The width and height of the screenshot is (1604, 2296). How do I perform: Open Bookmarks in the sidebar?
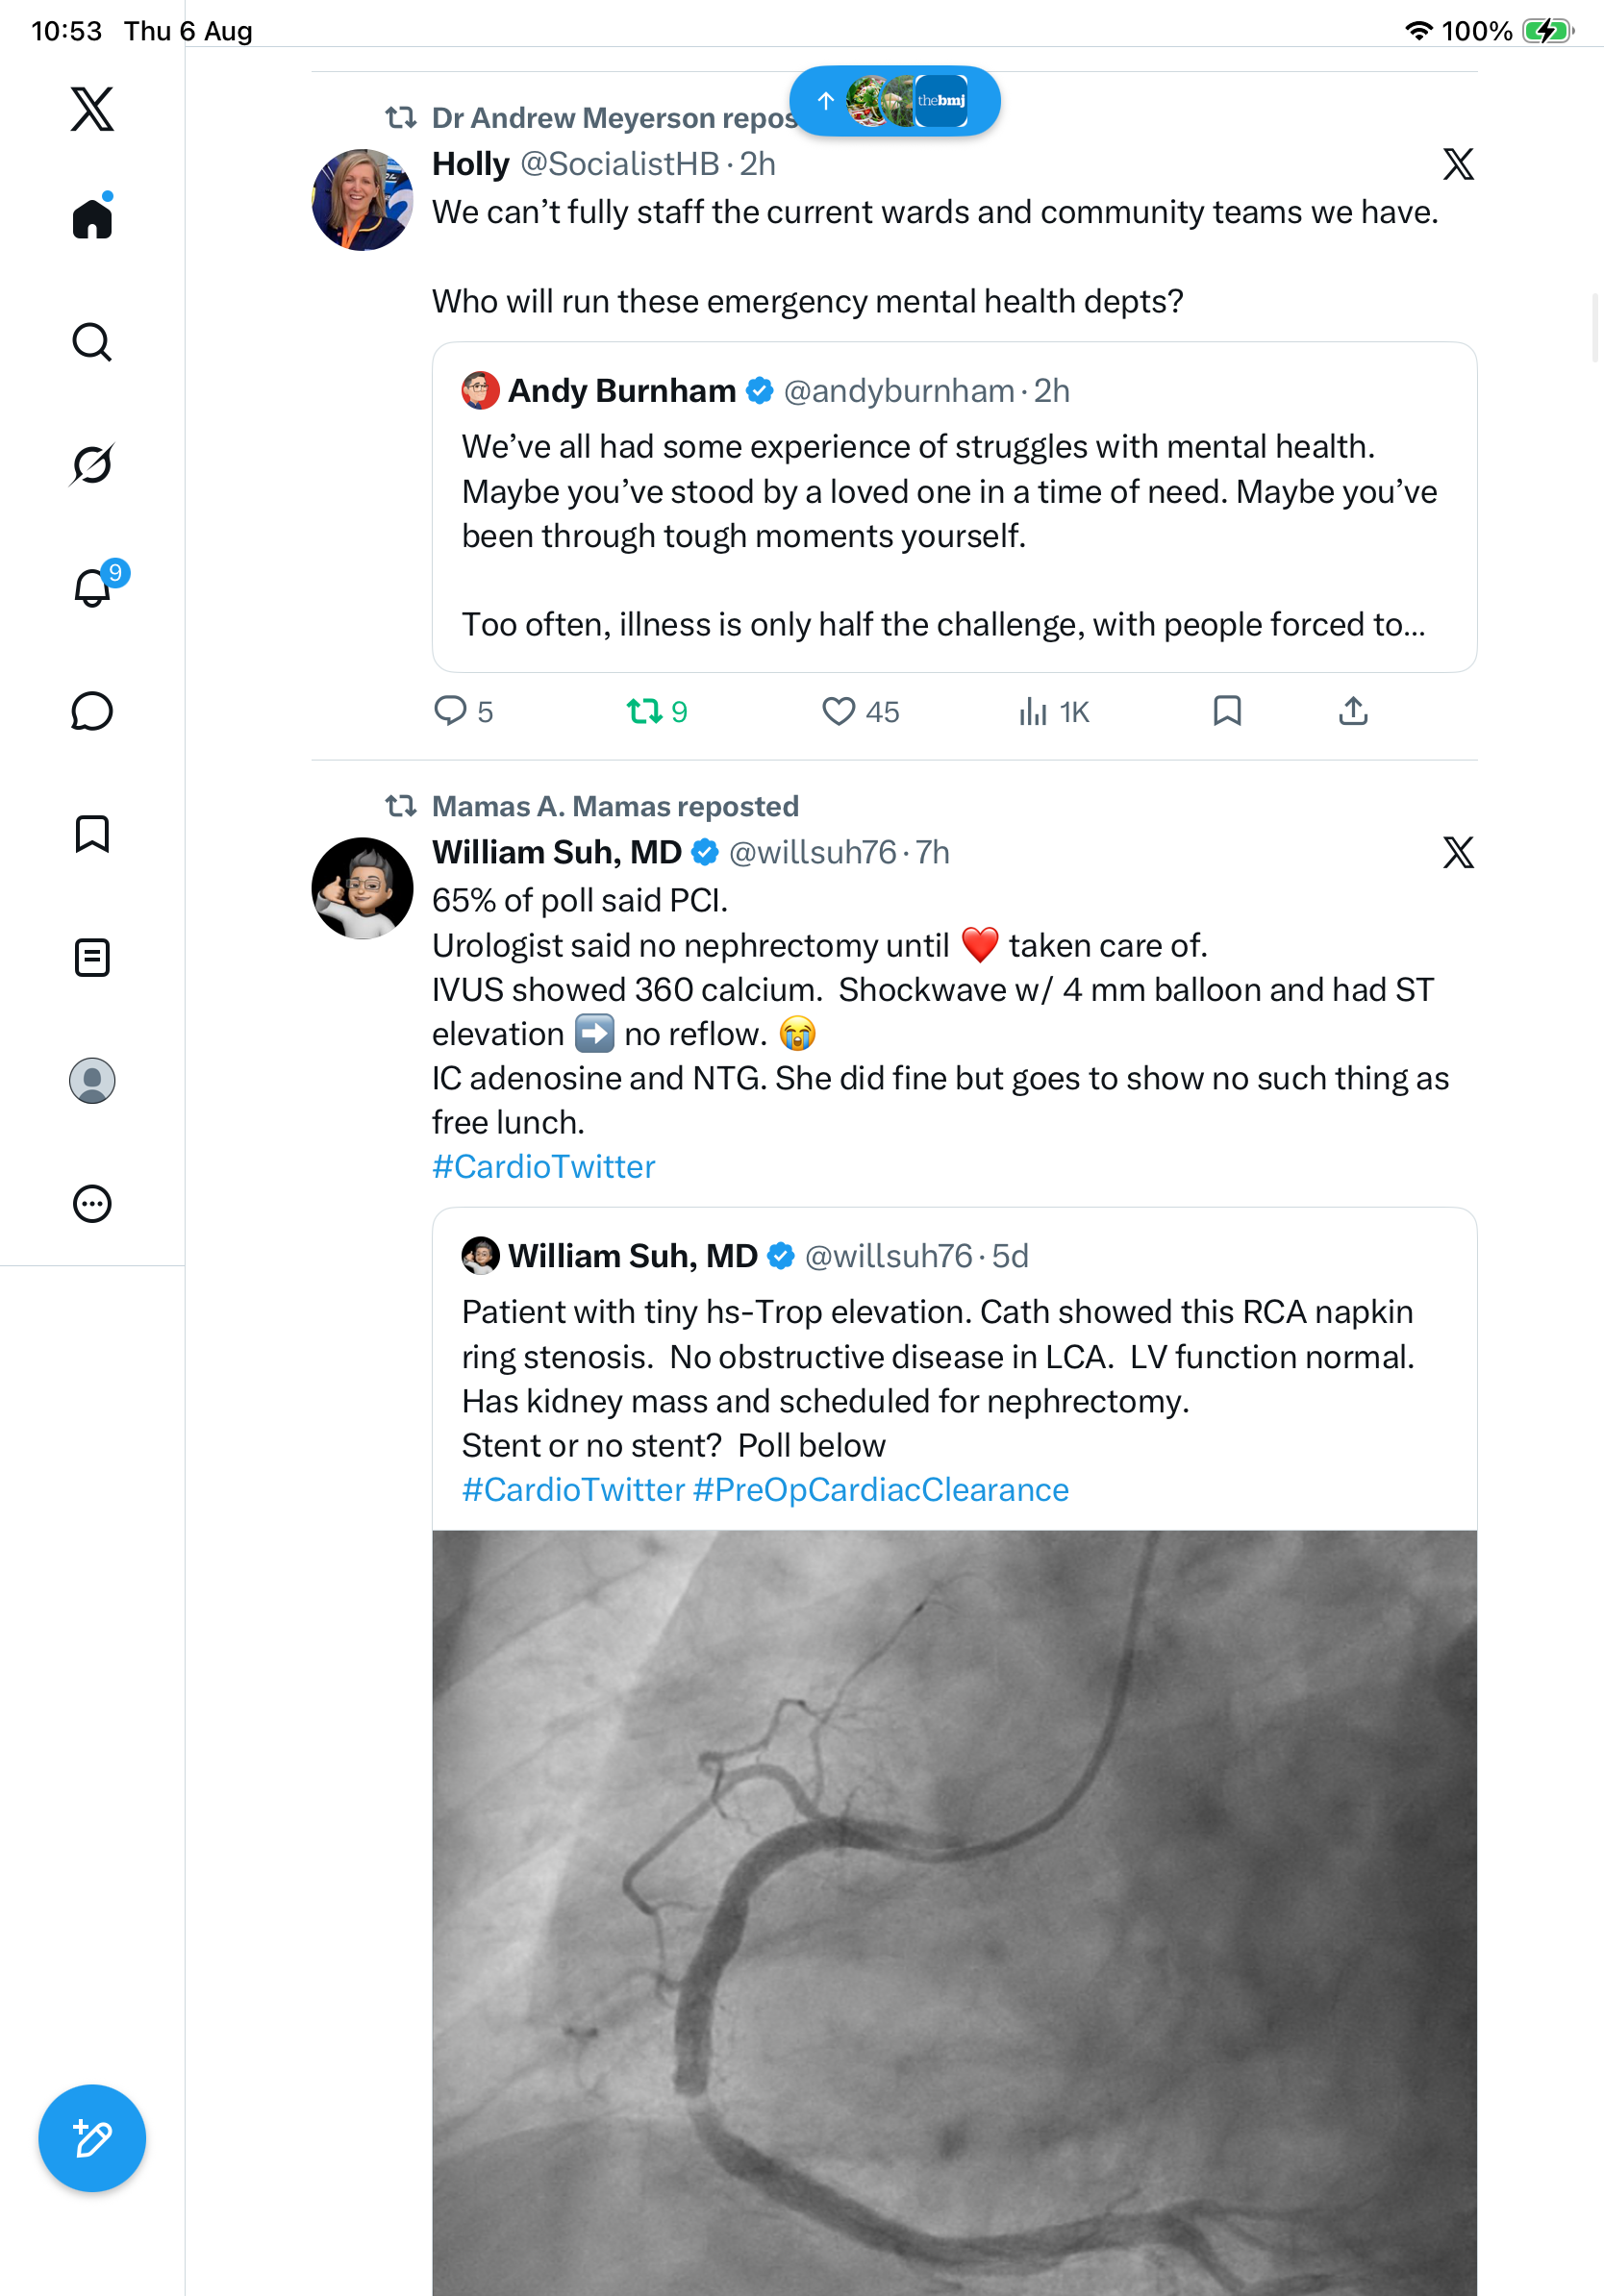[x=92, y=834]
